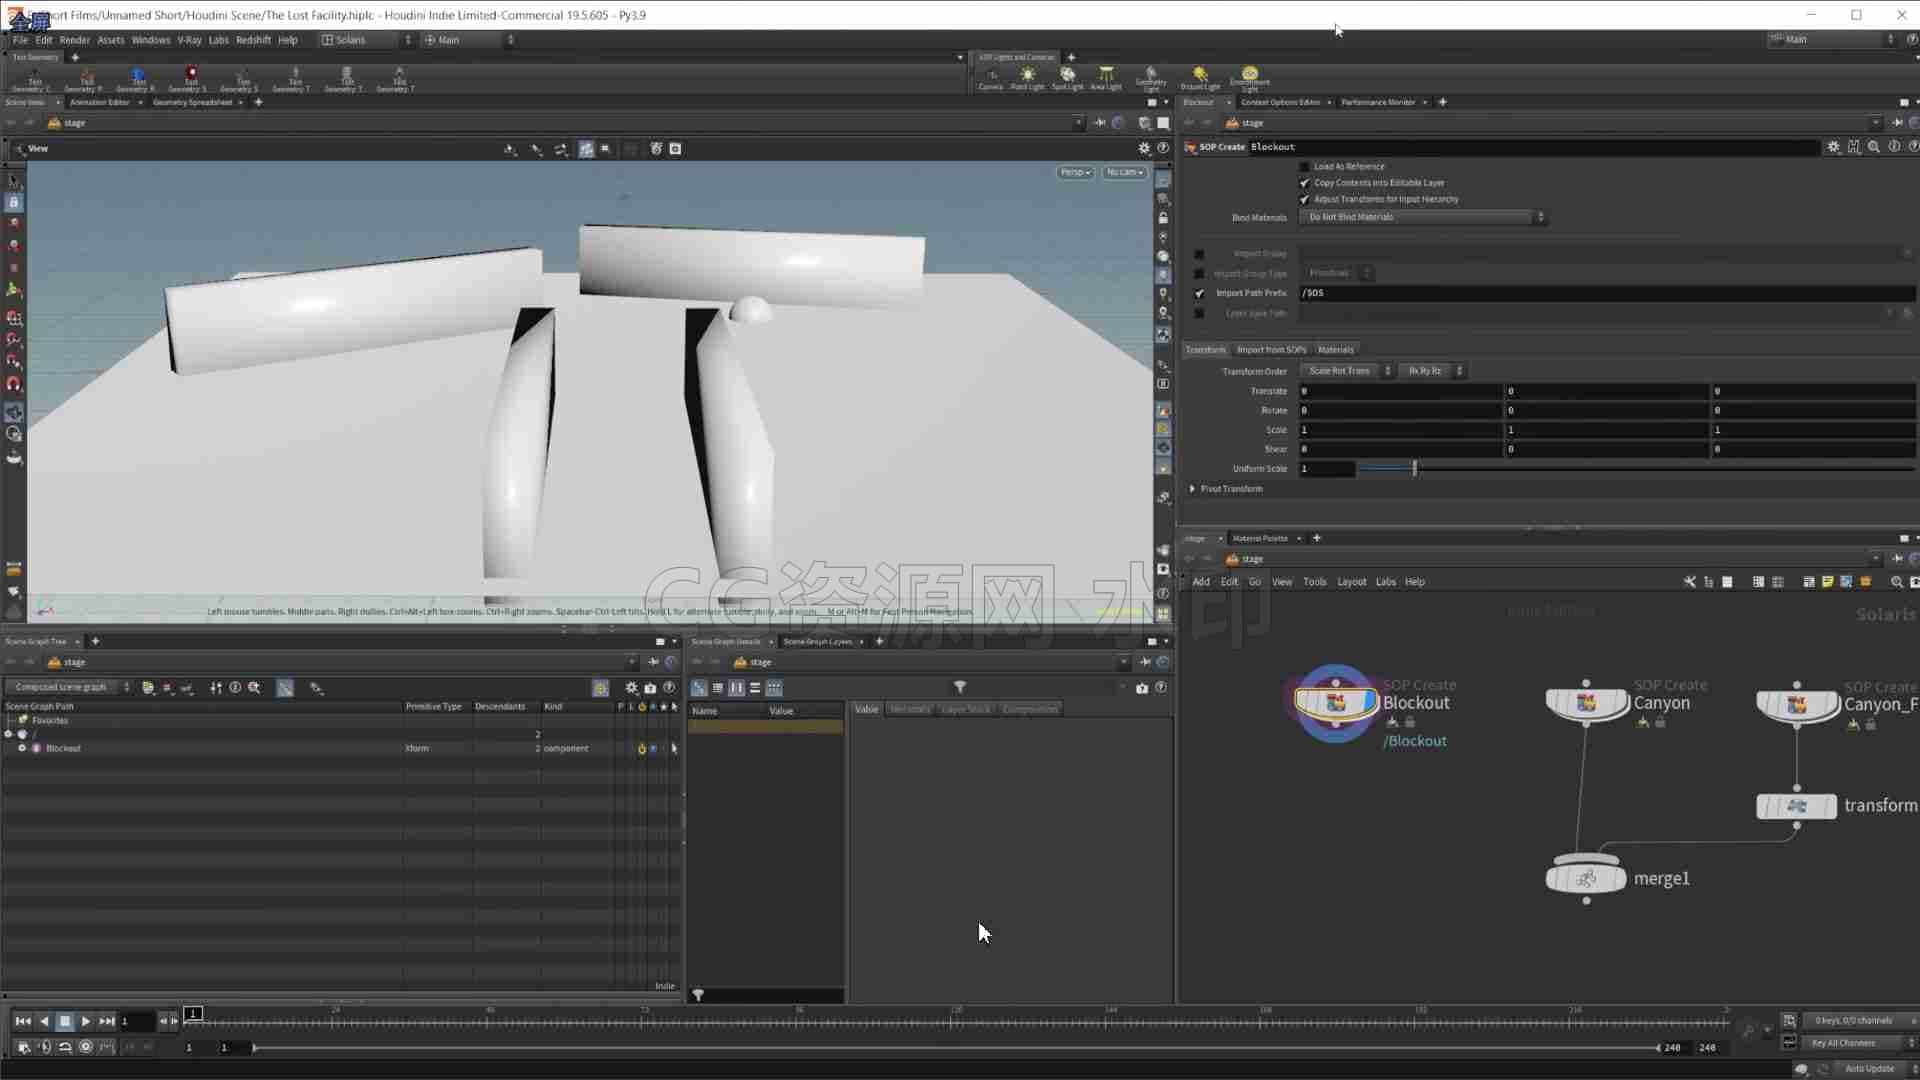Open the Rx Ry Rz rotation order dropdown
This screenshot has width=1920, height=1080.
1432,371
